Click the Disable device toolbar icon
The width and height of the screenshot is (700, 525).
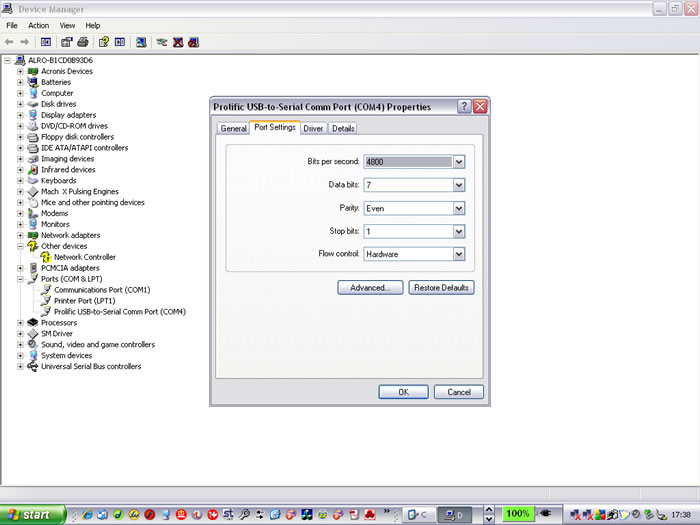click(x=193, y=42)
